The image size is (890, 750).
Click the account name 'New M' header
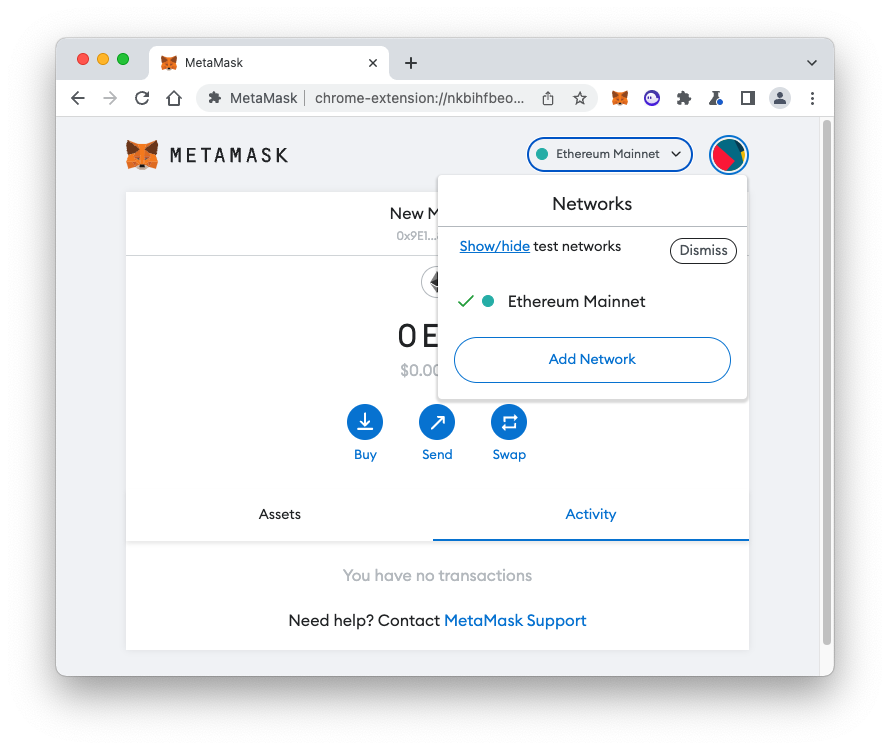click(x=414, y=213)
